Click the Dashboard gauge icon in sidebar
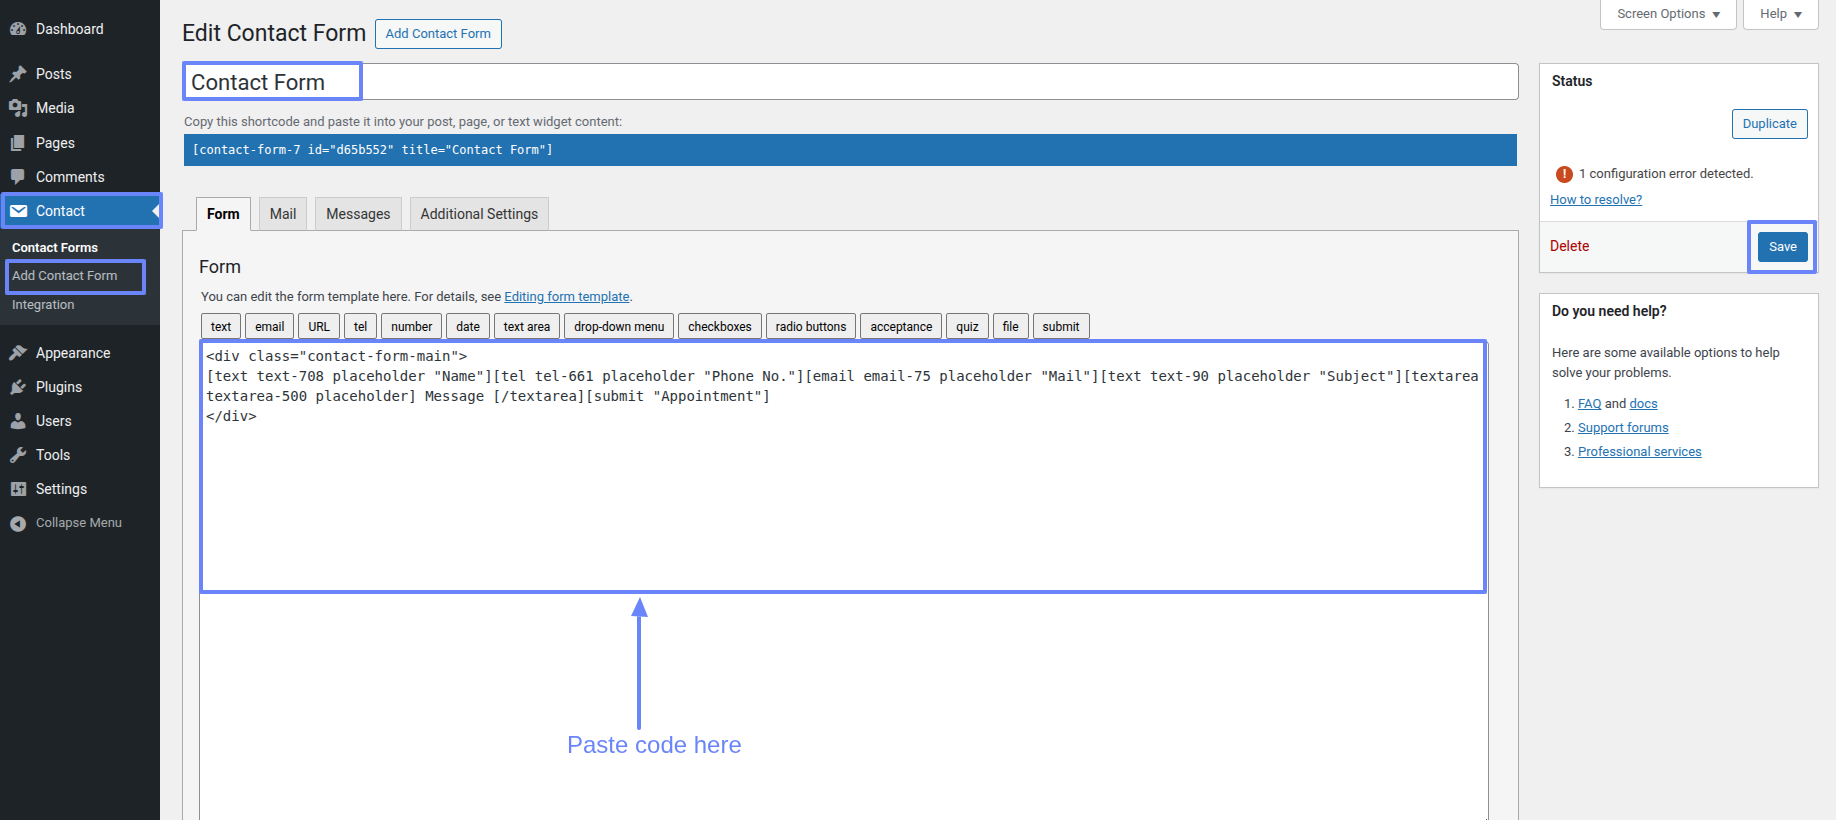This screenshot has height=820, width=1836. (x=18, y=29)
